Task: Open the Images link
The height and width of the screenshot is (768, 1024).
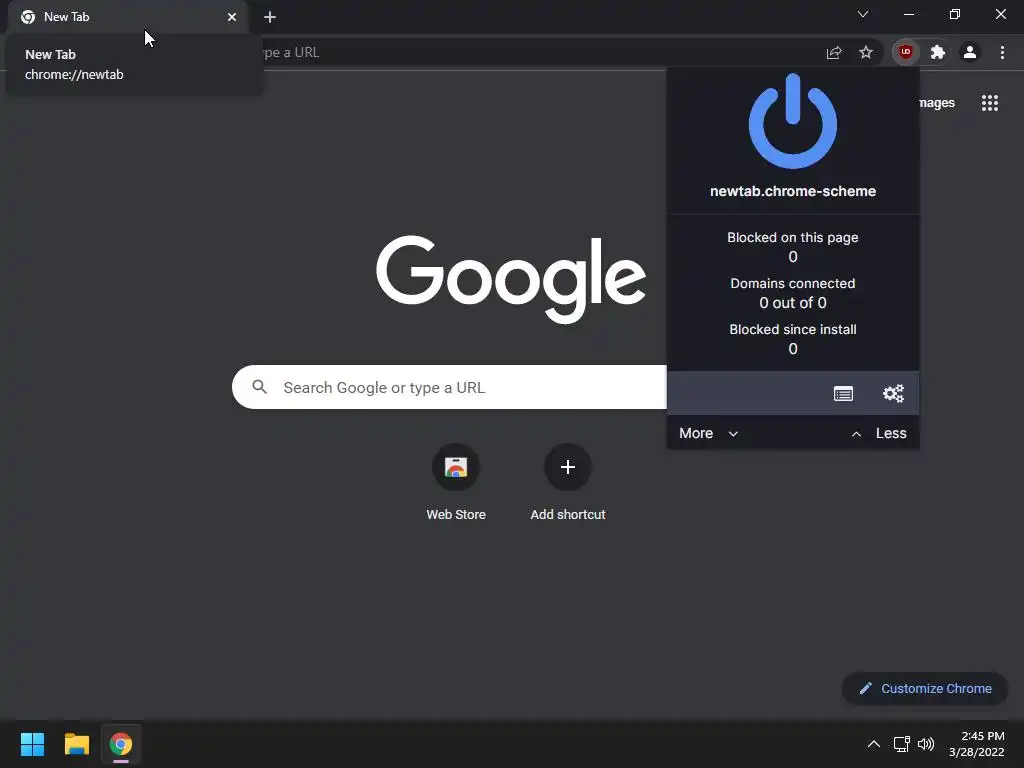Action: point(936,103)
